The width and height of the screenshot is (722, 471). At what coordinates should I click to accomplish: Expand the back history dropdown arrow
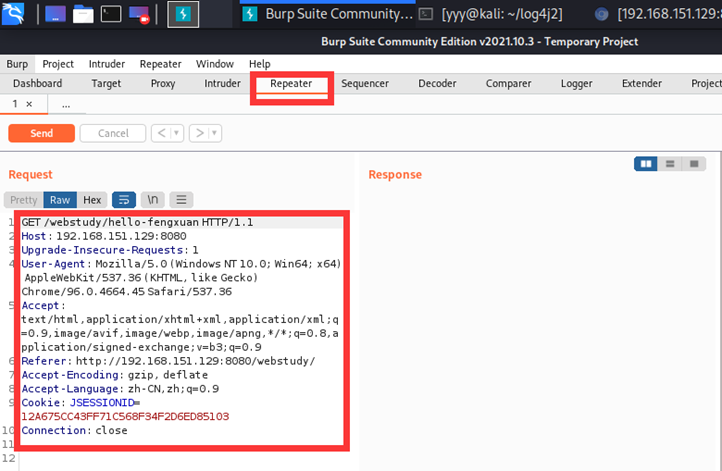click(x=177, y=133)
